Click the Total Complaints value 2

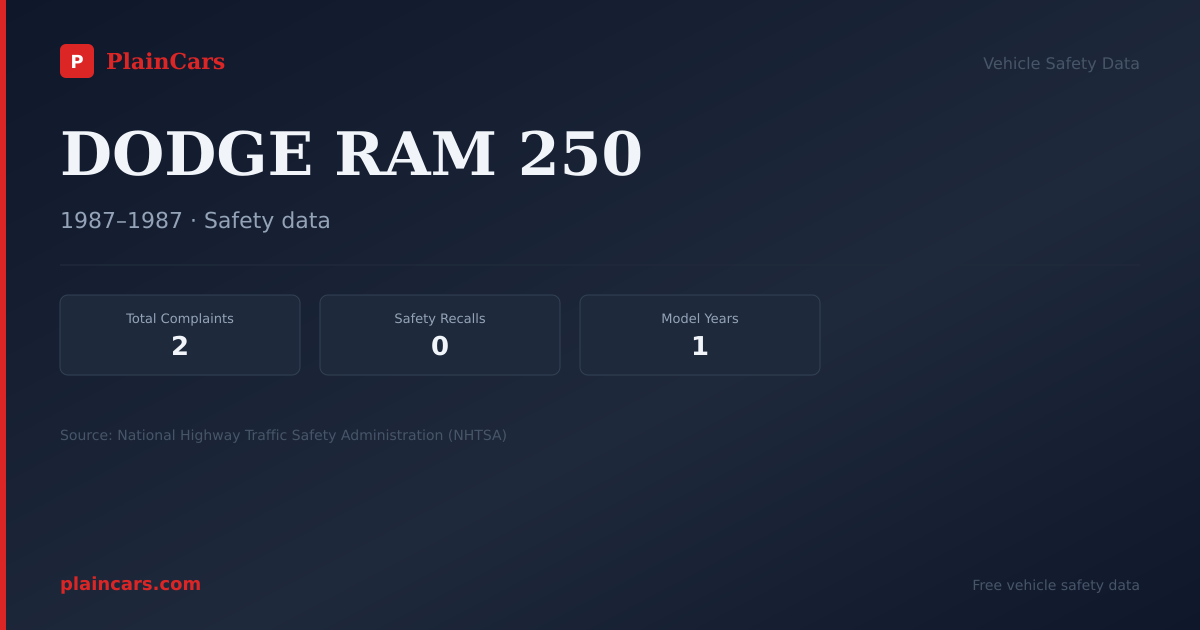pos(180,347)
